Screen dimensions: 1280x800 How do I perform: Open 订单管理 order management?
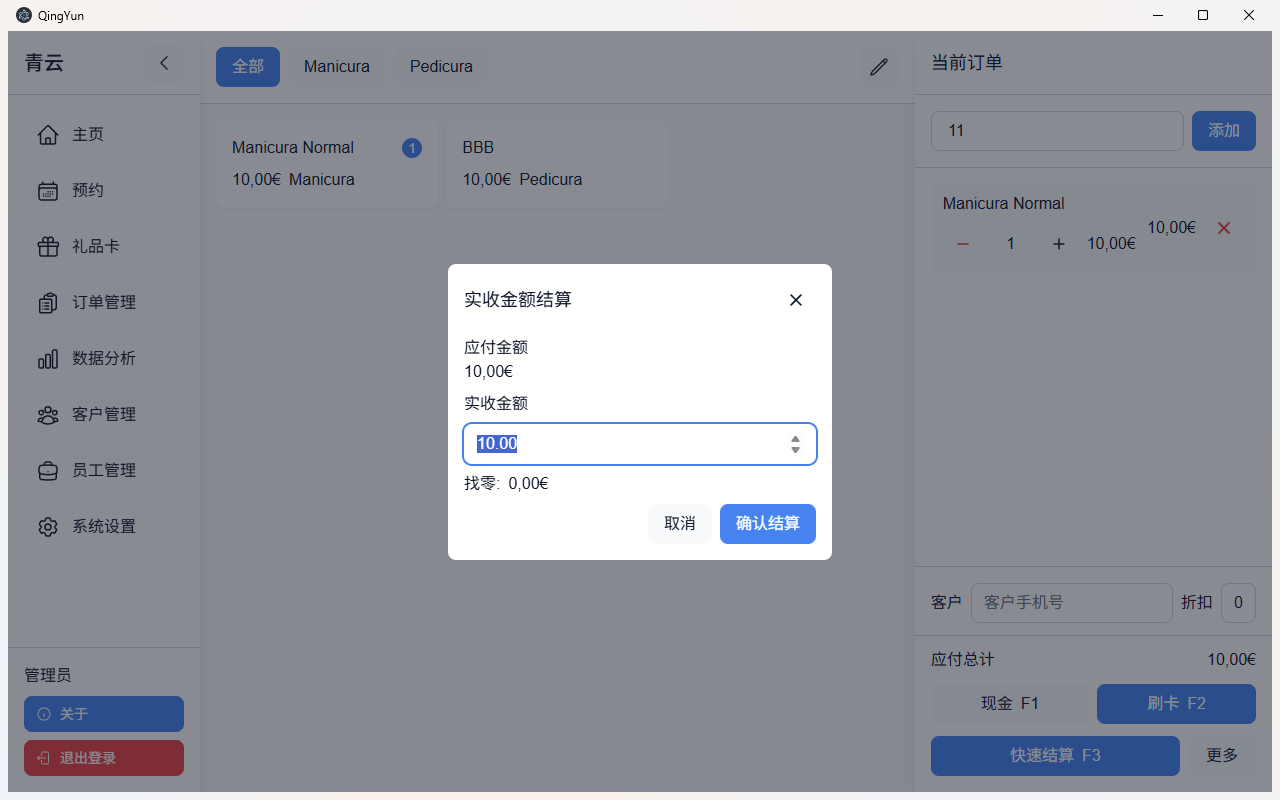(104, 302)
